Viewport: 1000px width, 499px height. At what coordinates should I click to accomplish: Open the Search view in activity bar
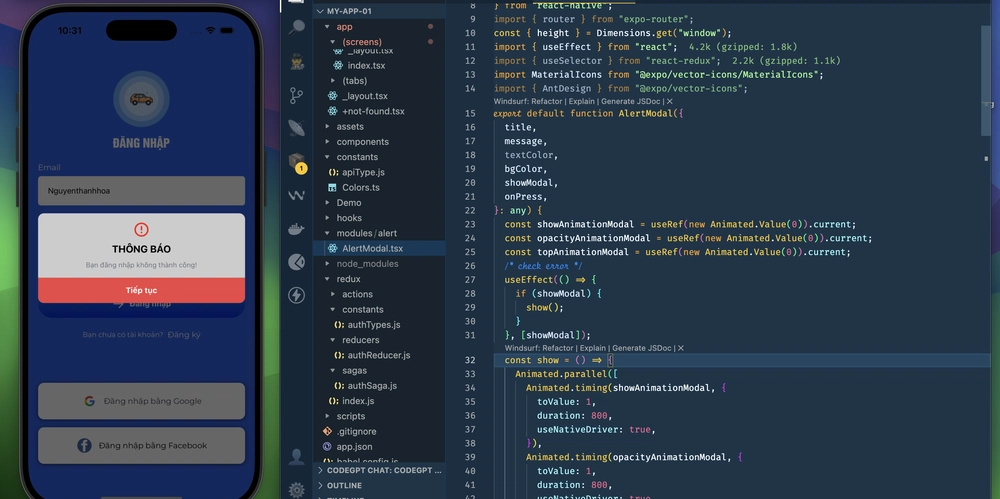point(297,27)
